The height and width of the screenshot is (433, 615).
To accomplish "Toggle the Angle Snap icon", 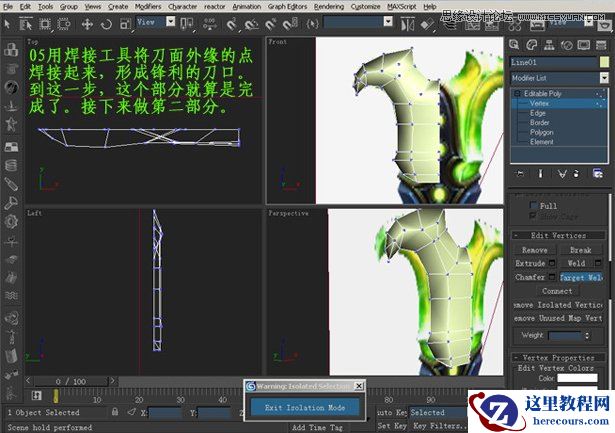I will point(251,24).
